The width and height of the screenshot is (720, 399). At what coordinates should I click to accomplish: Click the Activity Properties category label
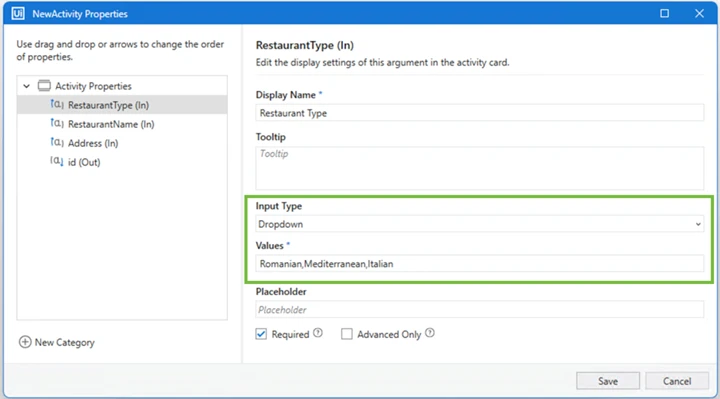(93, 86)
